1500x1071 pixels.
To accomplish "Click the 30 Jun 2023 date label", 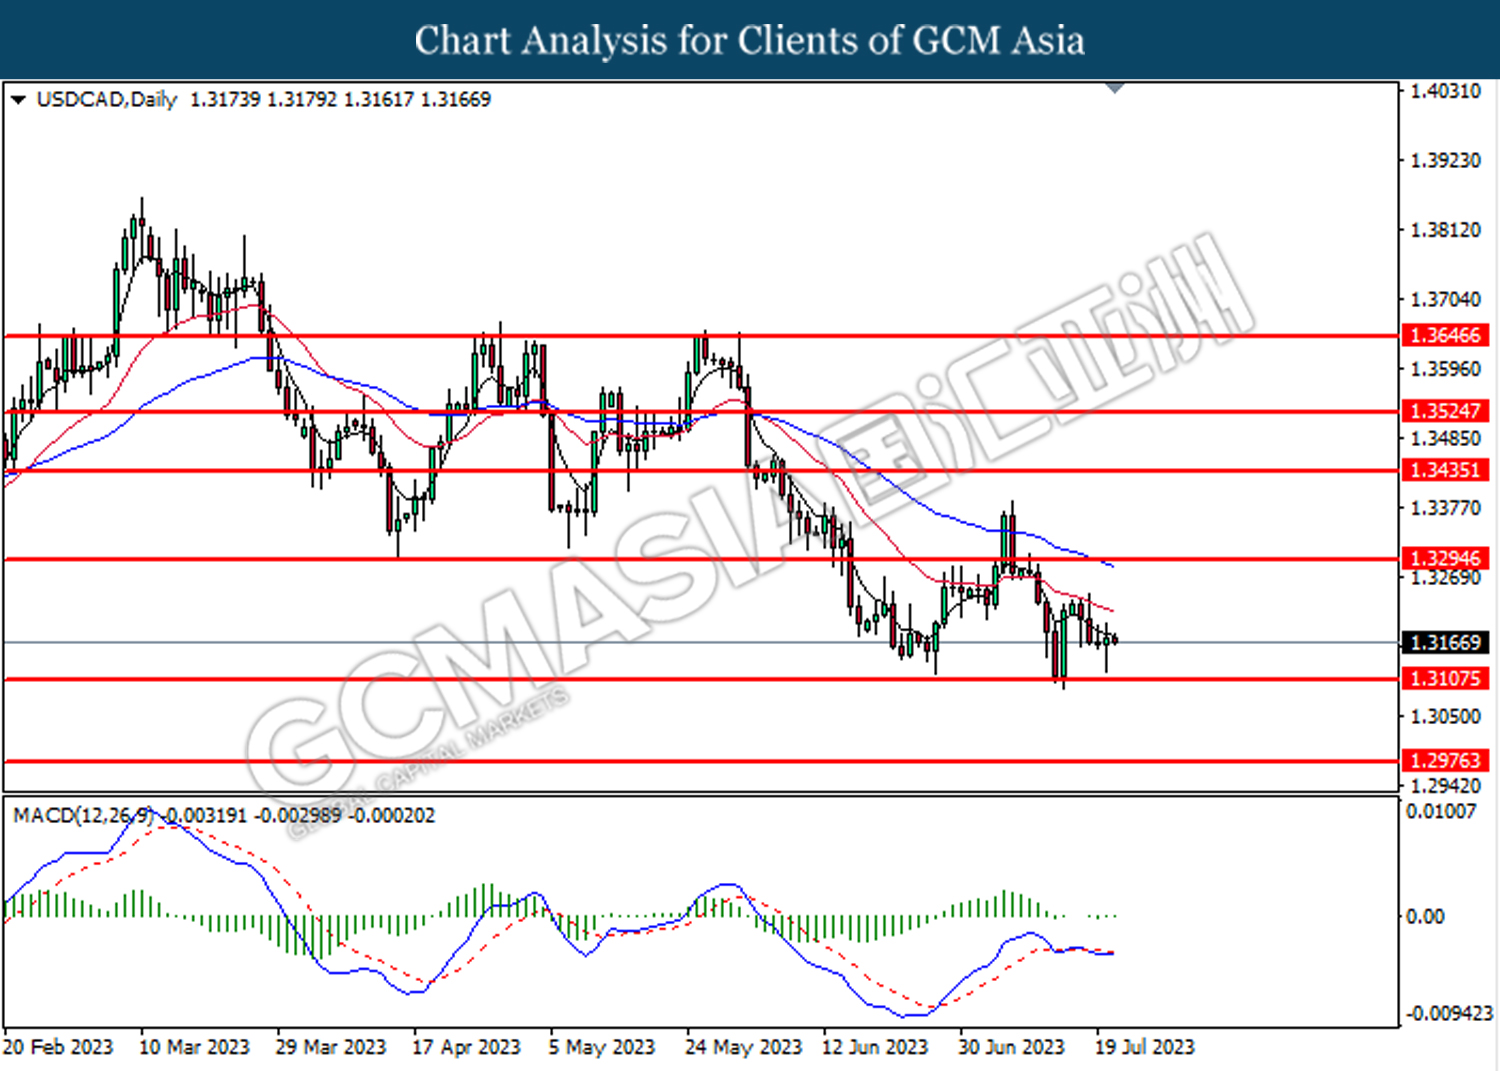I will tap(1011, 1047).
